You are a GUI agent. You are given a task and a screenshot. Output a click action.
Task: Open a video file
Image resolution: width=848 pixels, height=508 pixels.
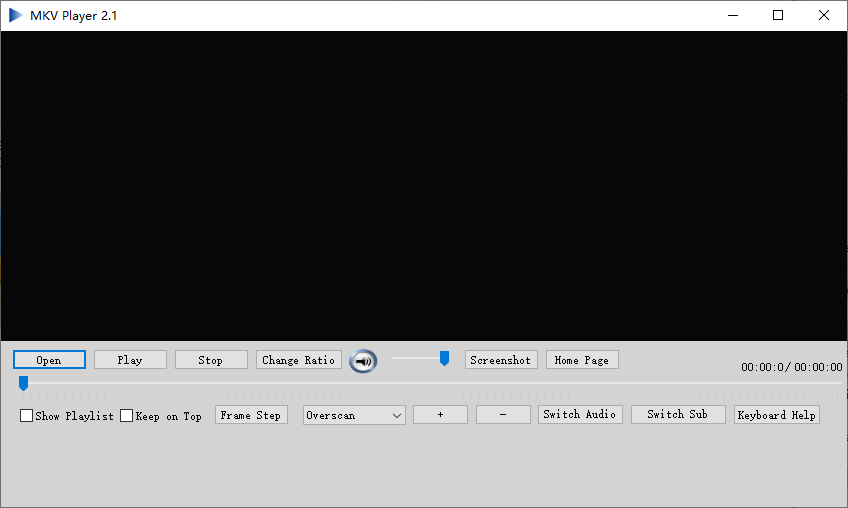49,360
